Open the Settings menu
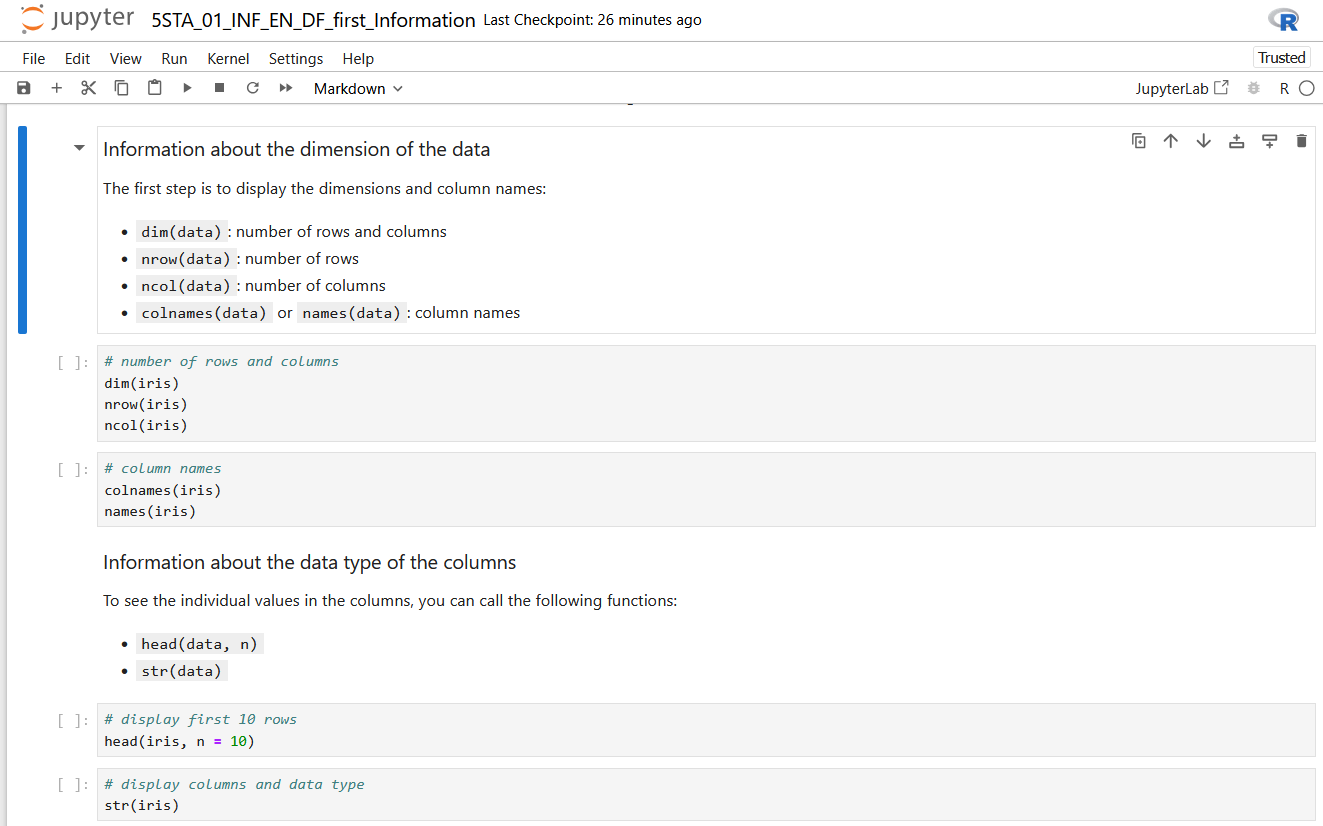The width and height of the screenshot is (1323, 826). click(296, 58)
